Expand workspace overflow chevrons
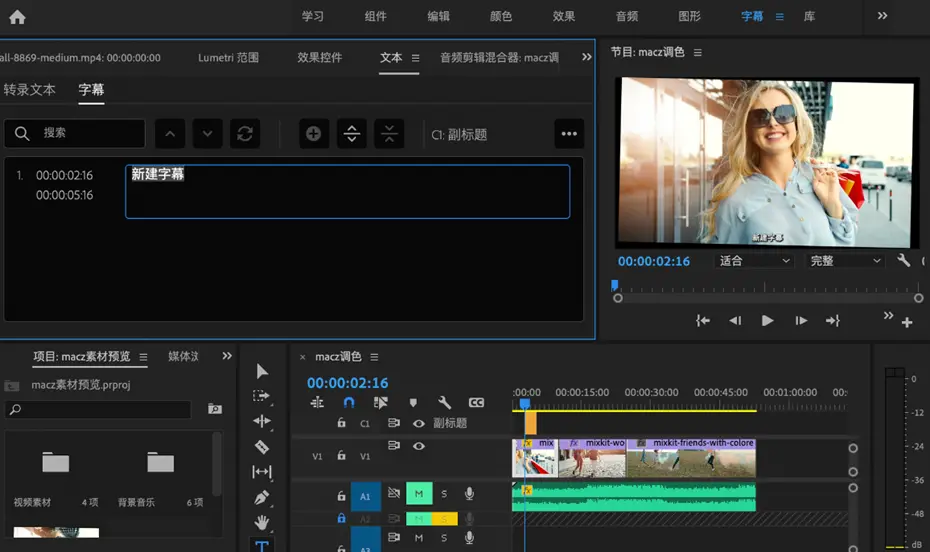930x552 pixels. click(x=883, y=16)
